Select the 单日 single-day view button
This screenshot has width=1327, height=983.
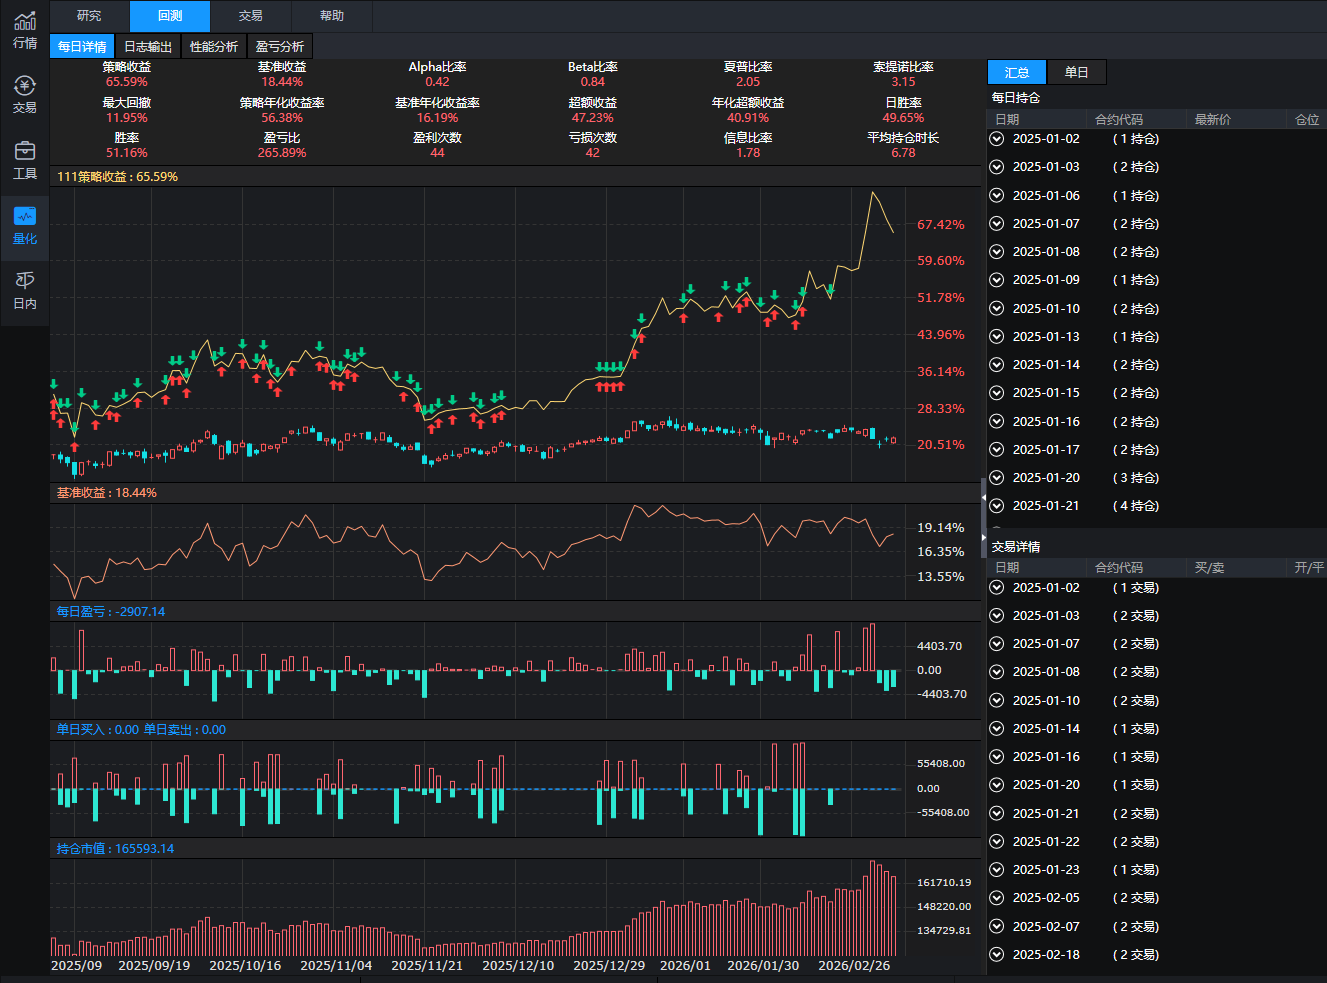pyautogui.click(x=1076, y=72)
